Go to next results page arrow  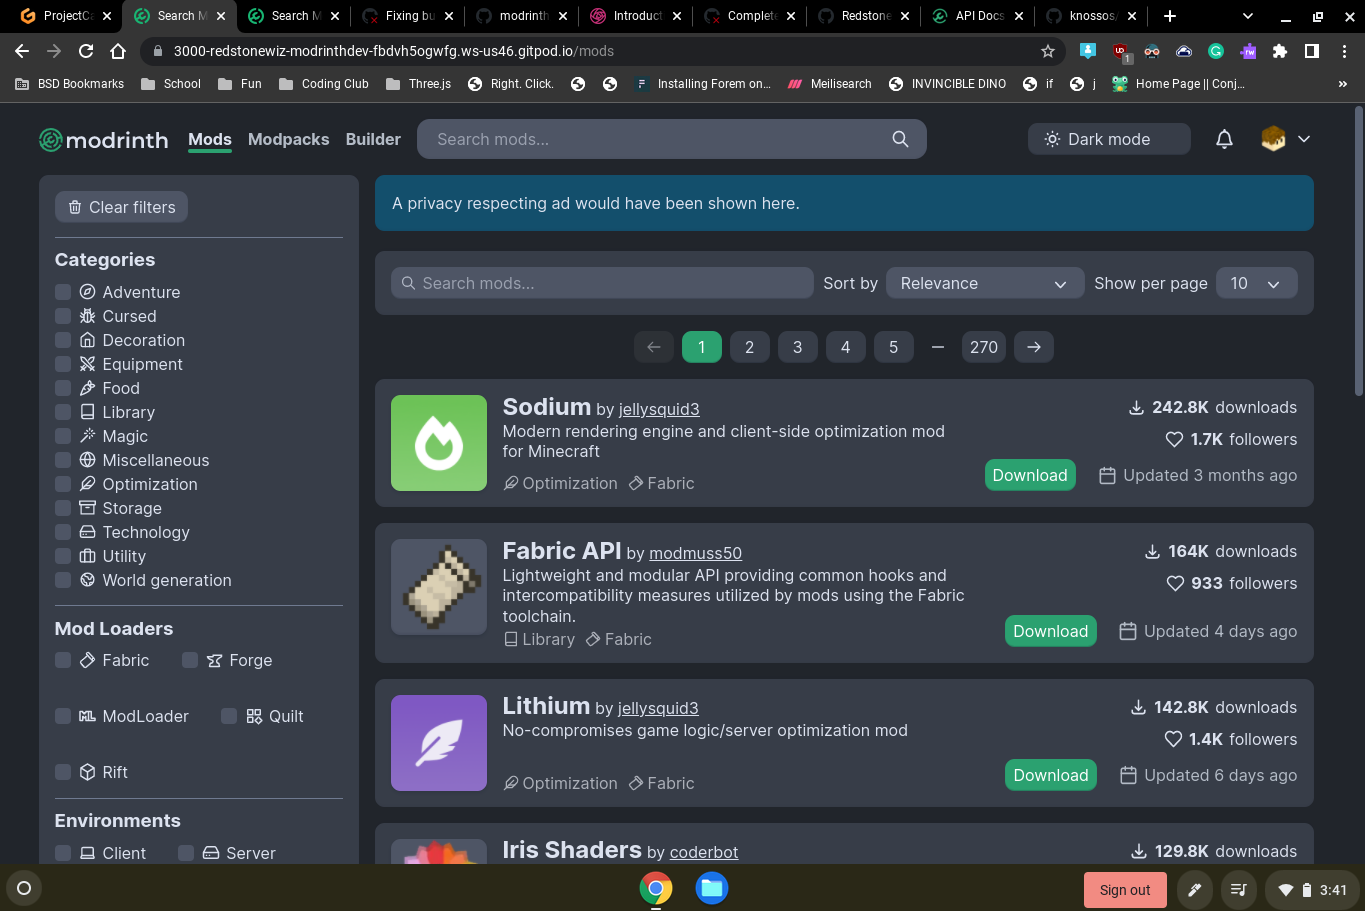(x=1034, y=347)
